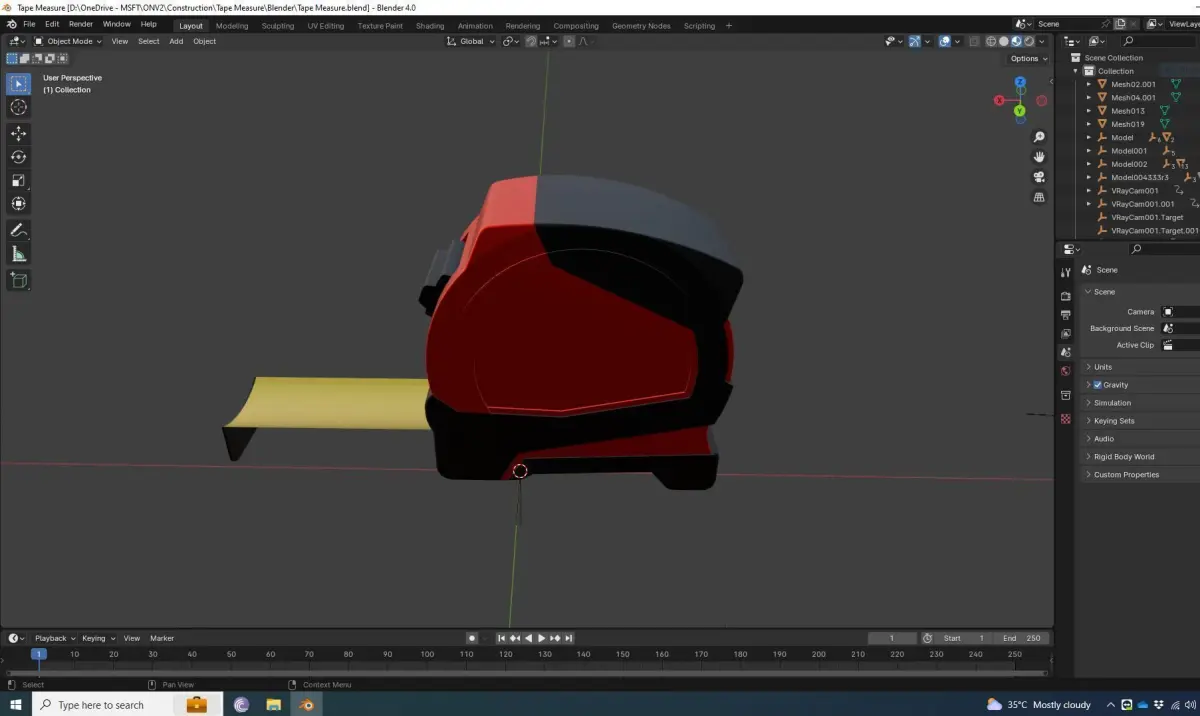Choose the Cursor tool in toolbar
The width and height of the screenshot is (1200, 716).
click(x=18, y=108)
